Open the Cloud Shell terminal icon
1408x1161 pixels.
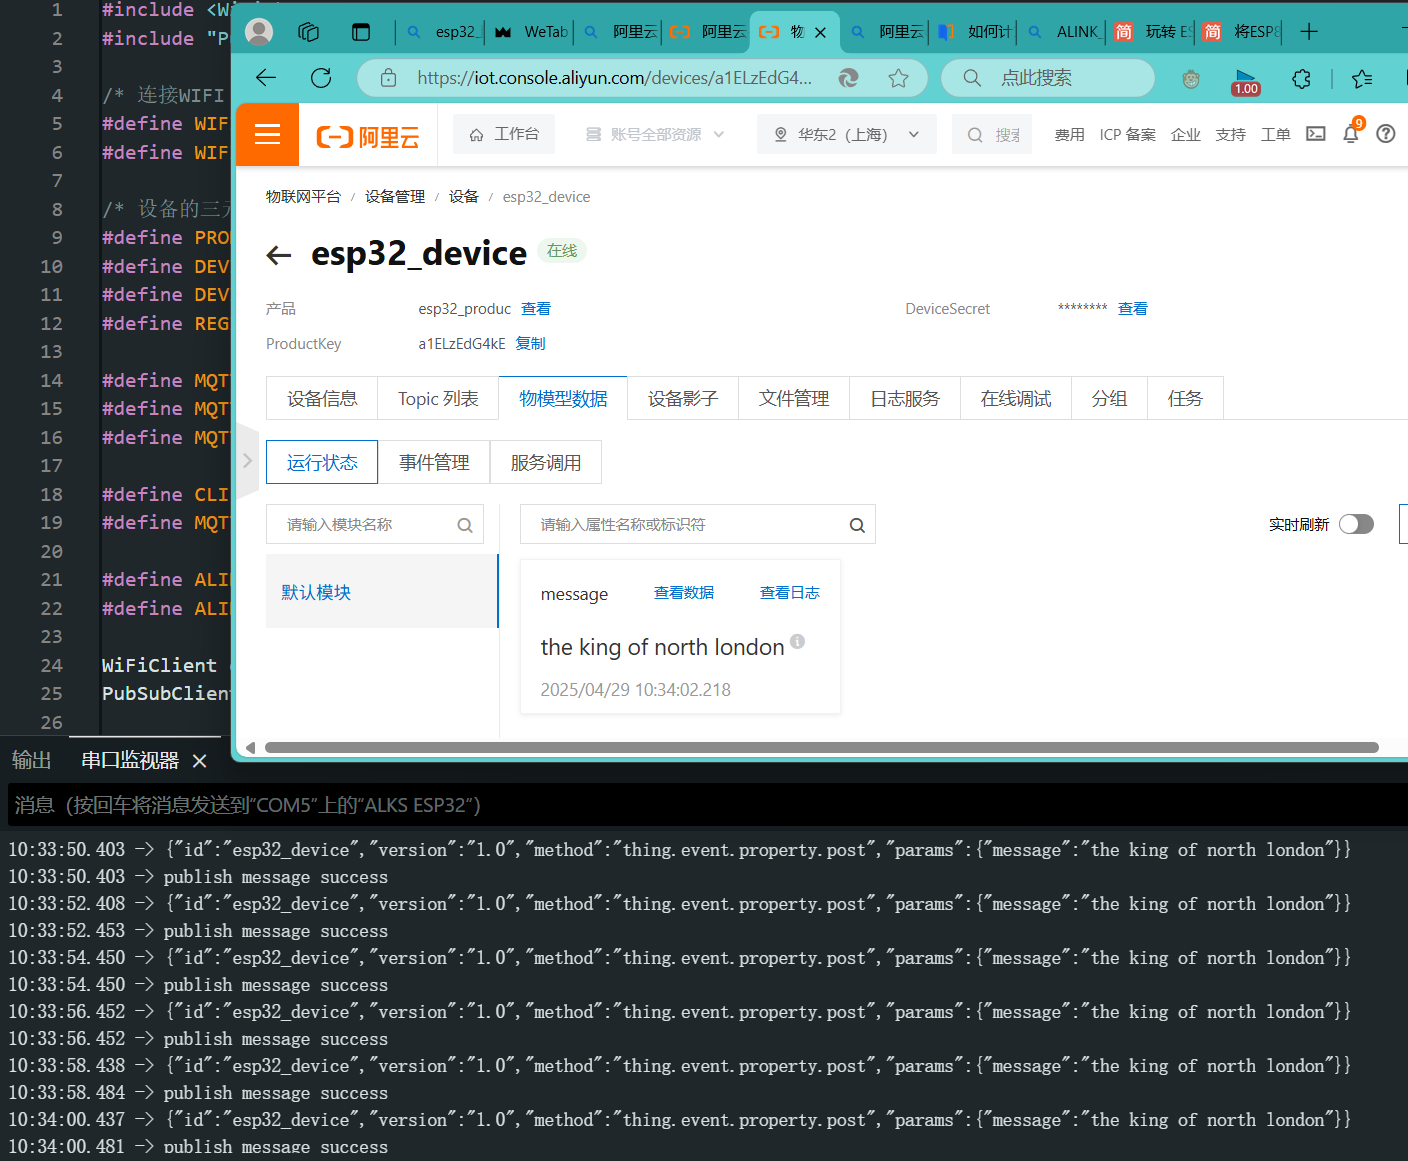1316,134
